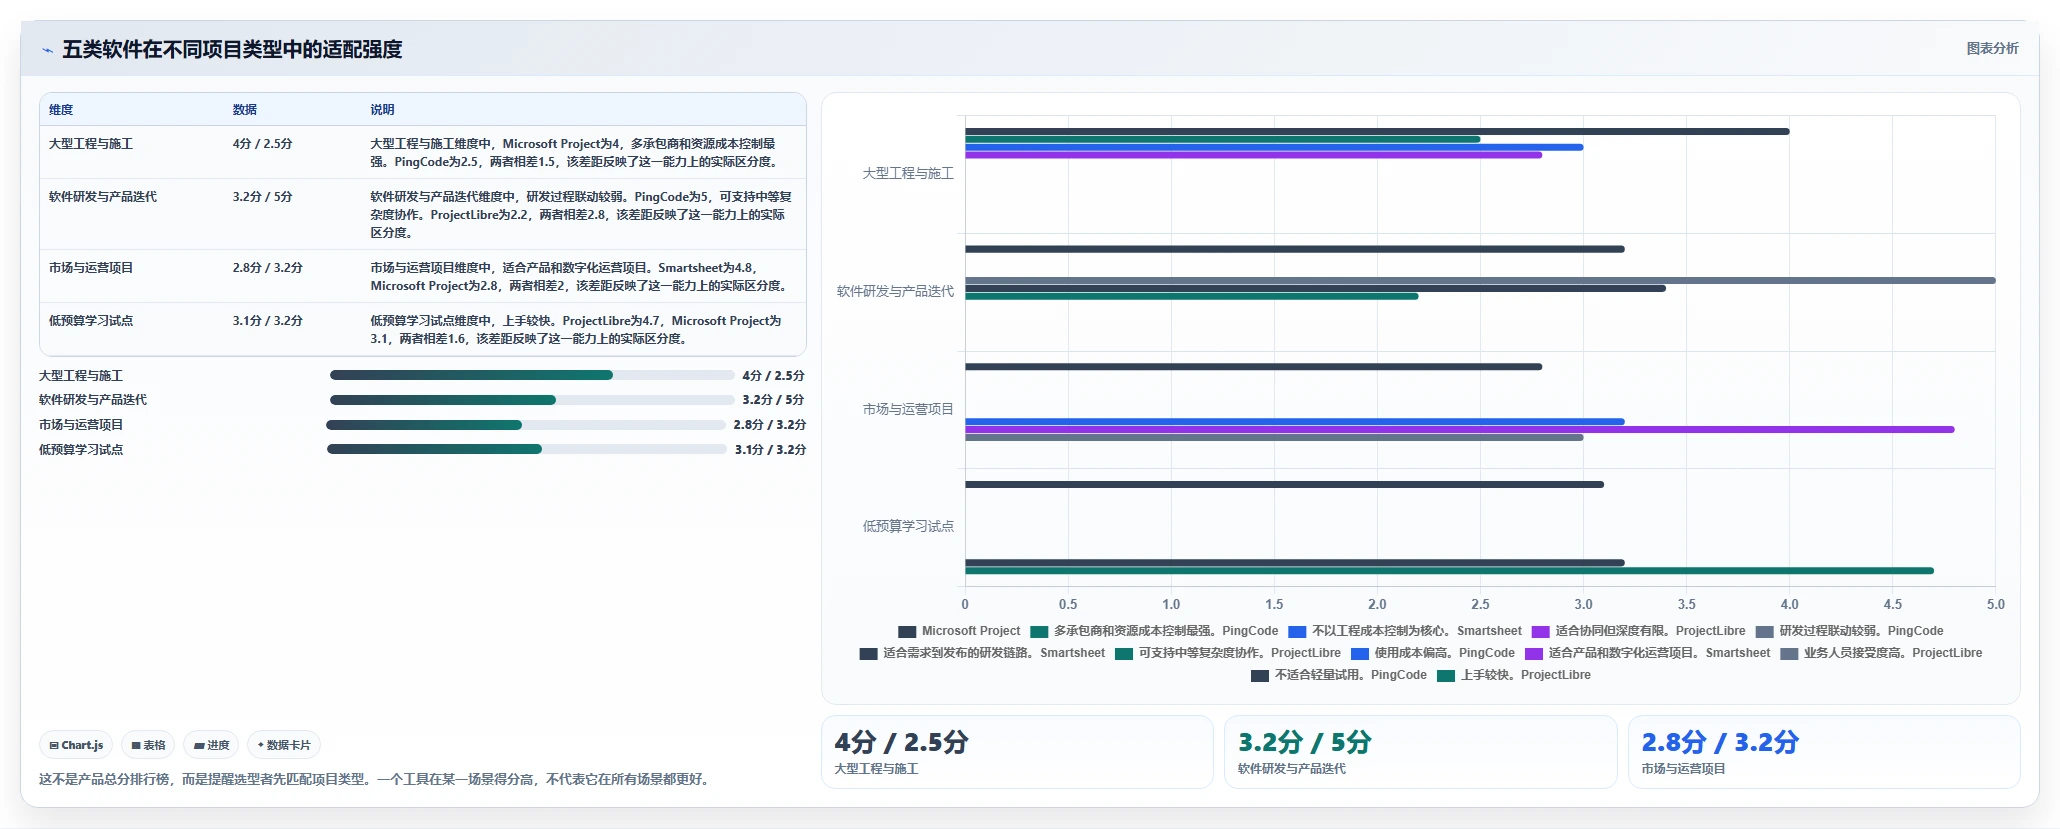
Task: Click the 软件研发与产品迭代 chart axis label
Action: click(x=895, y=292)
